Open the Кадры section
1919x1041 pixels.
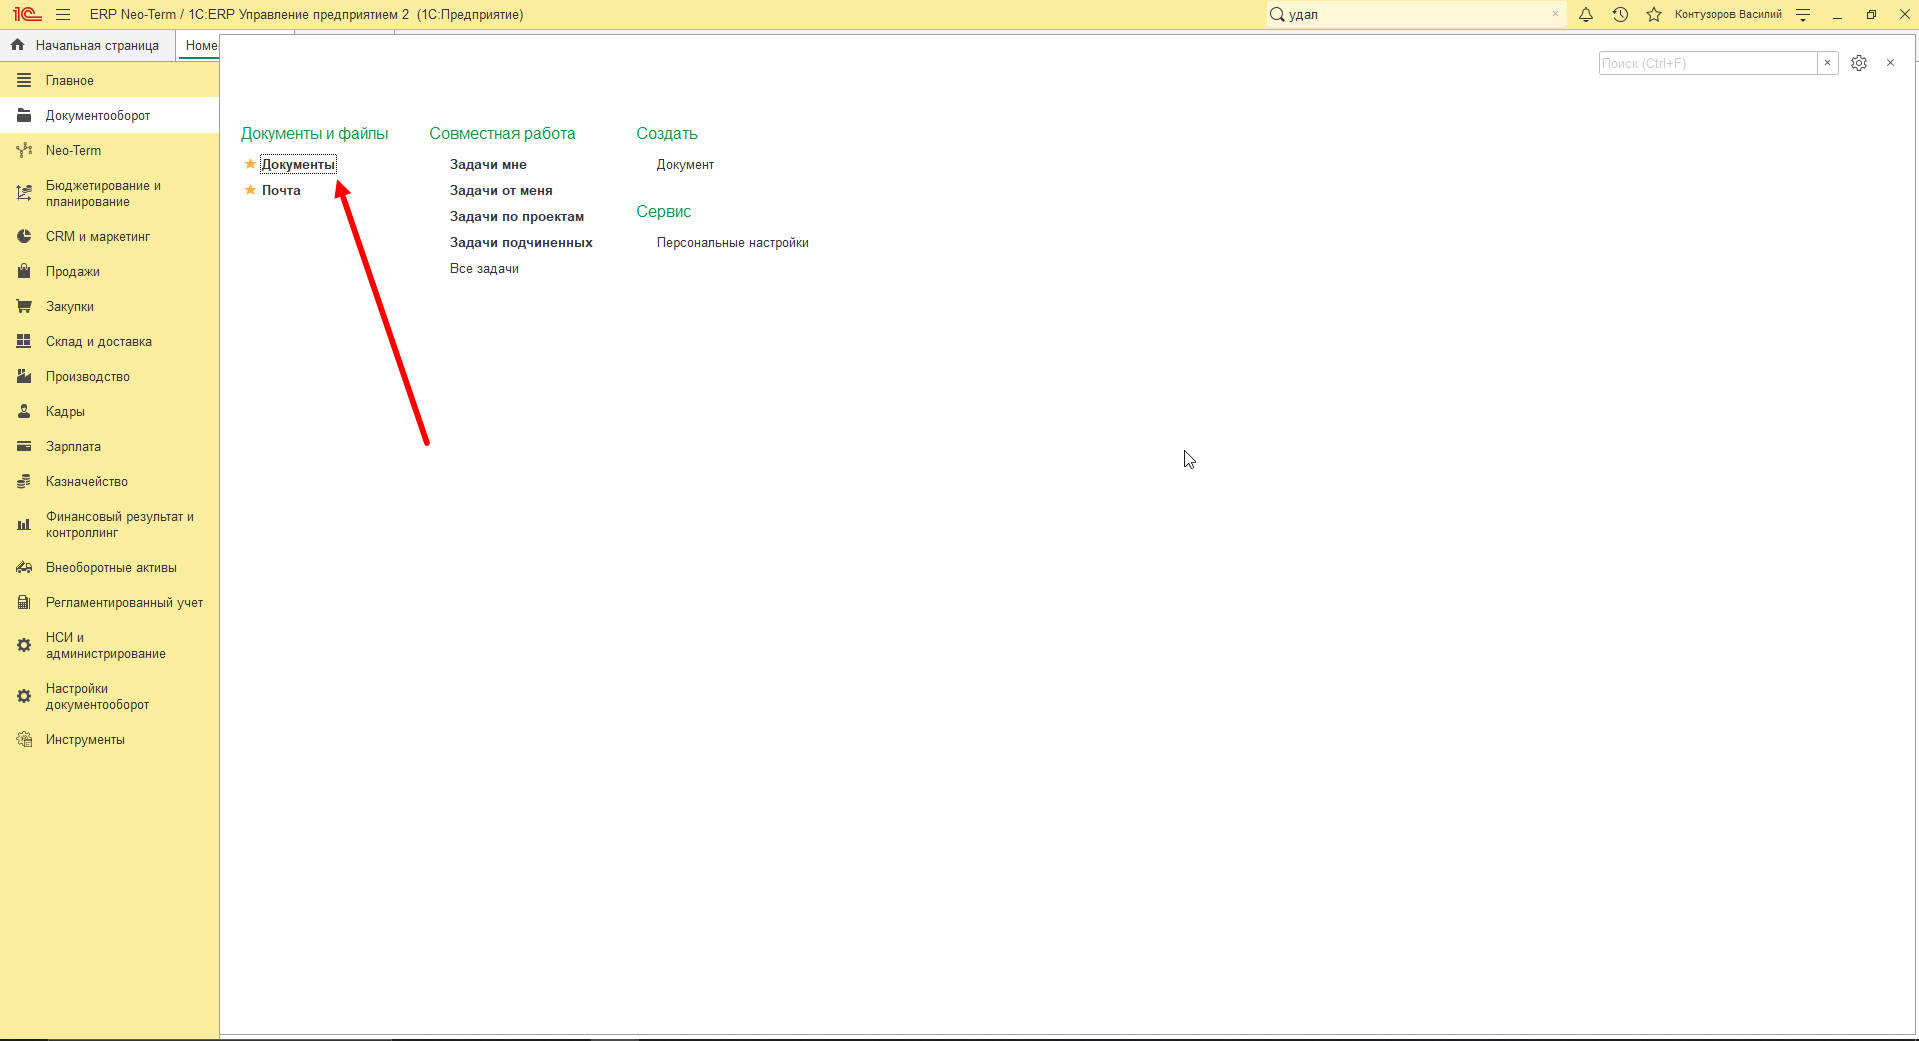[x=109, y=411]
